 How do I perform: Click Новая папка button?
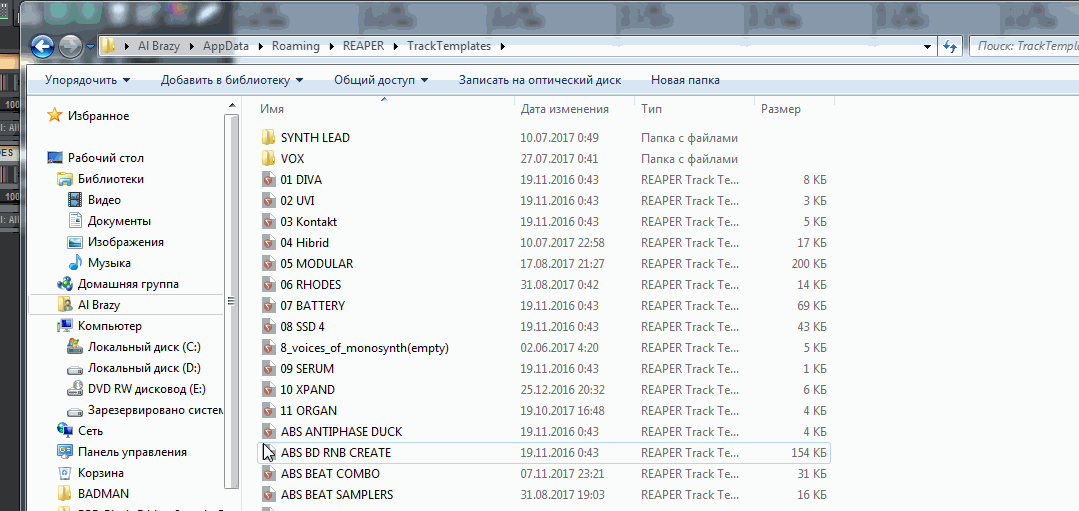pyautogui.click(x=685, y=80)
